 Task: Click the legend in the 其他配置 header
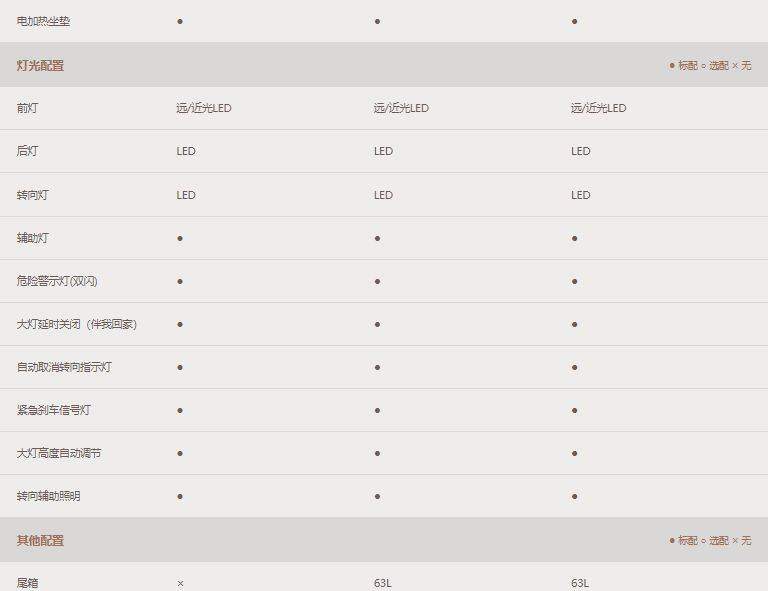click(710, 540)
